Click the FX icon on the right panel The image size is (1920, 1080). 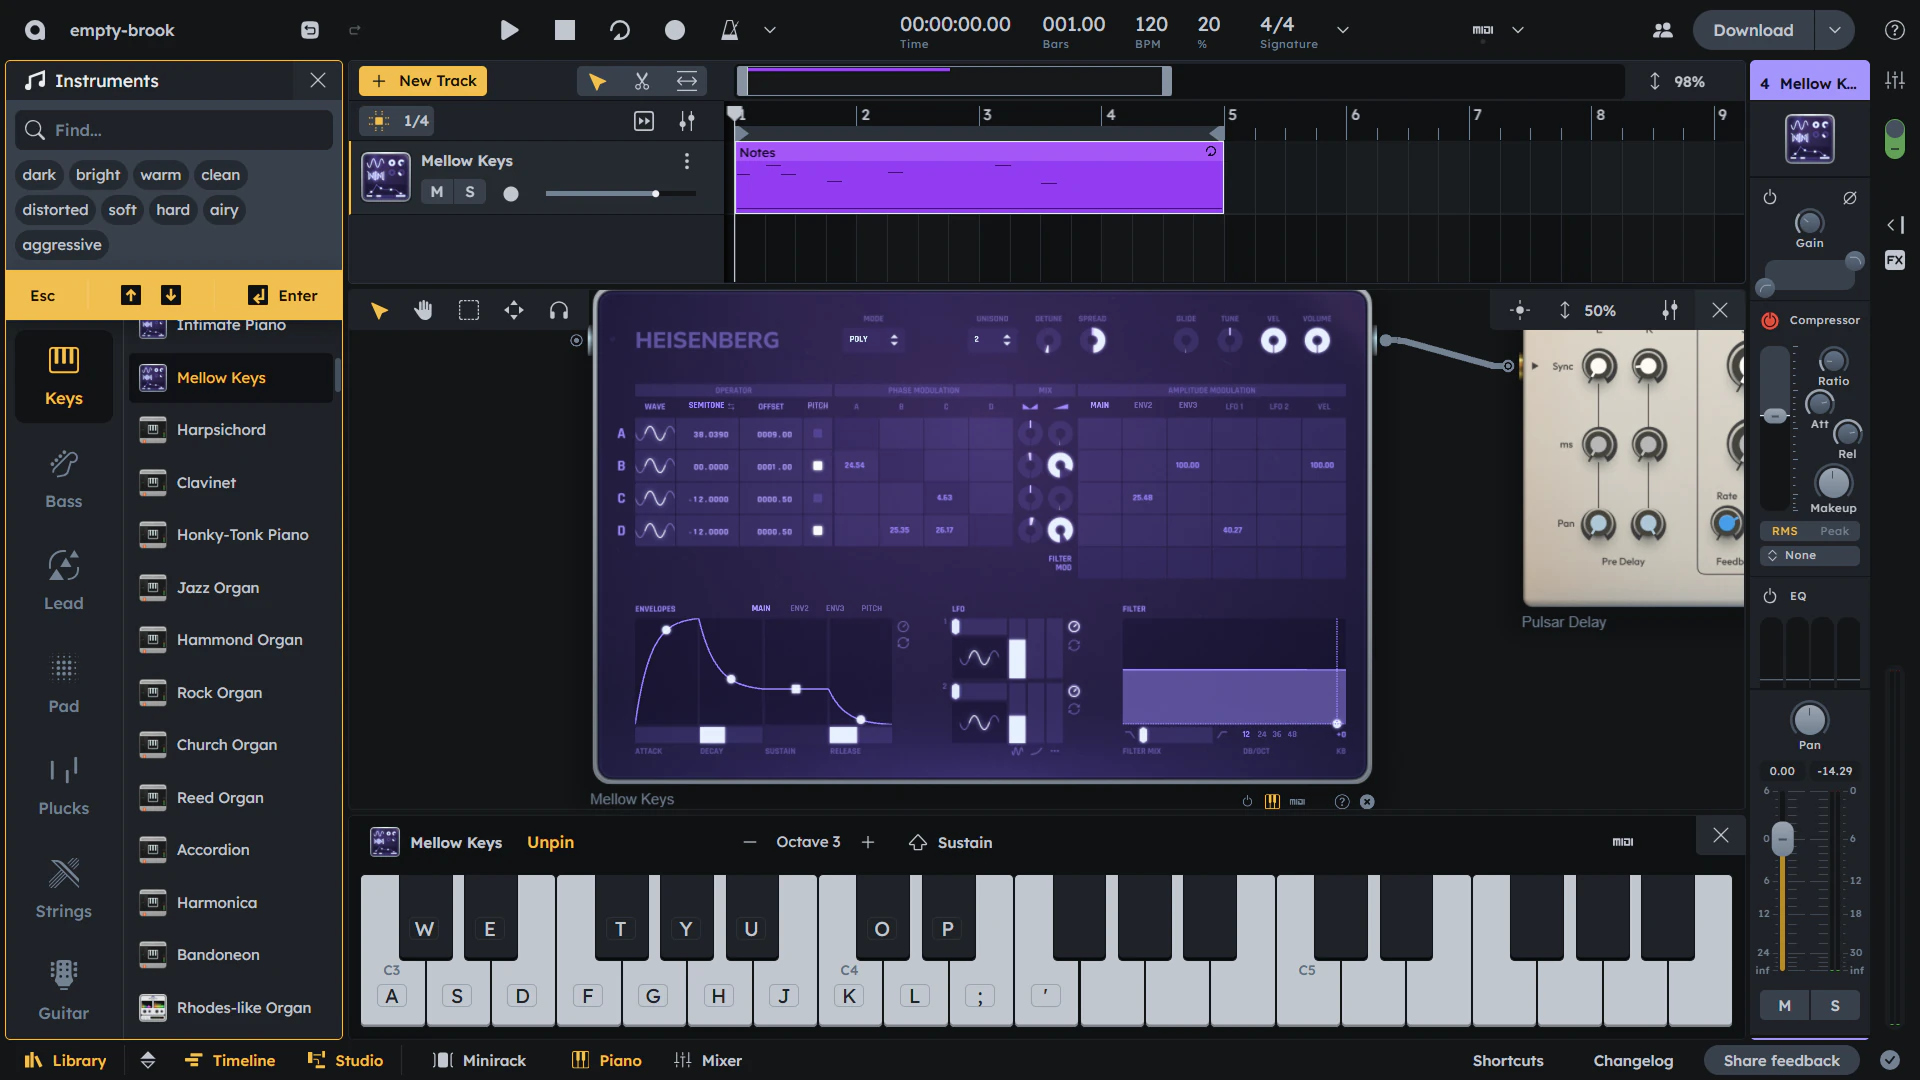[1895, 260]
